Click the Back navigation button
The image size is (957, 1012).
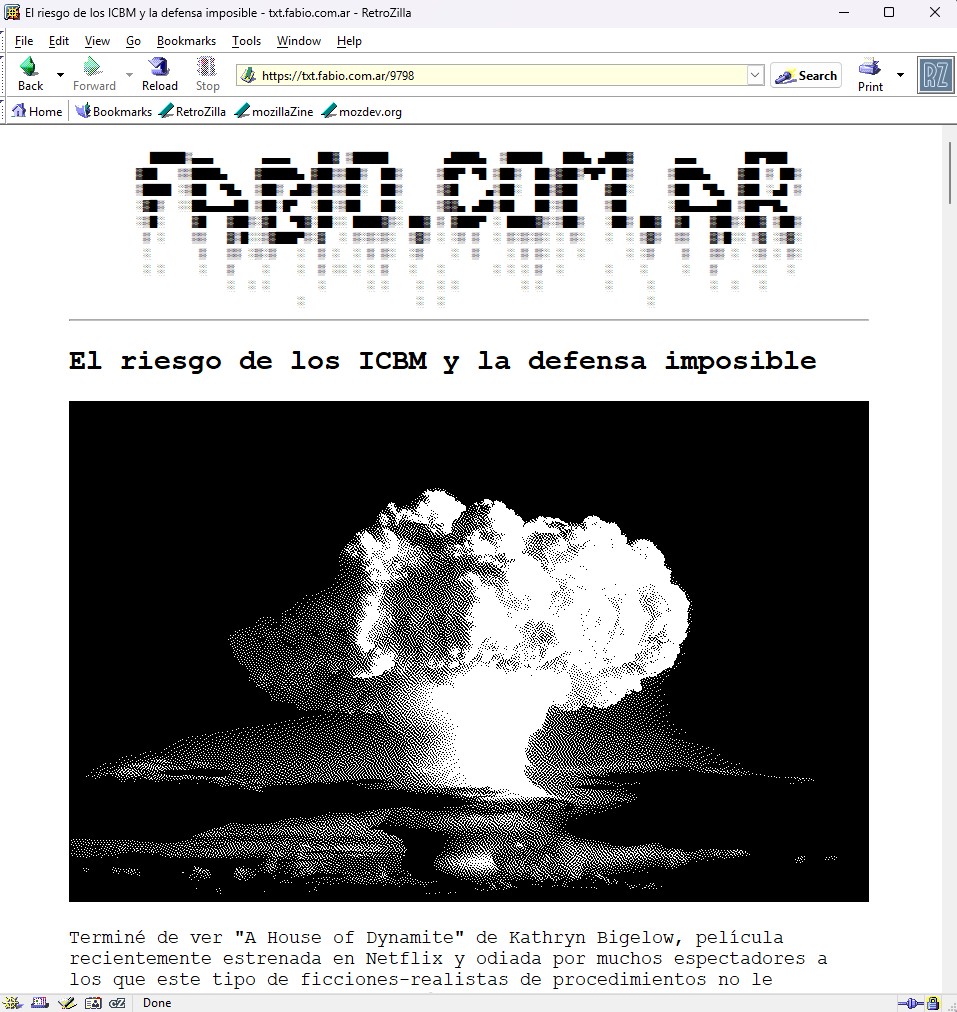pyautogui.click(x=30, y=74)
